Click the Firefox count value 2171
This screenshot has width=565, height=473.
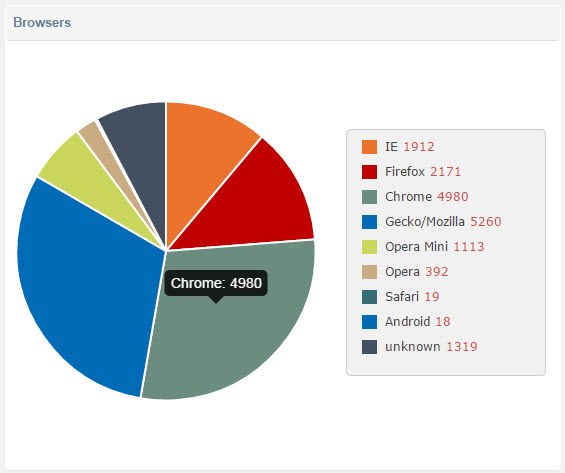[445, 171]
